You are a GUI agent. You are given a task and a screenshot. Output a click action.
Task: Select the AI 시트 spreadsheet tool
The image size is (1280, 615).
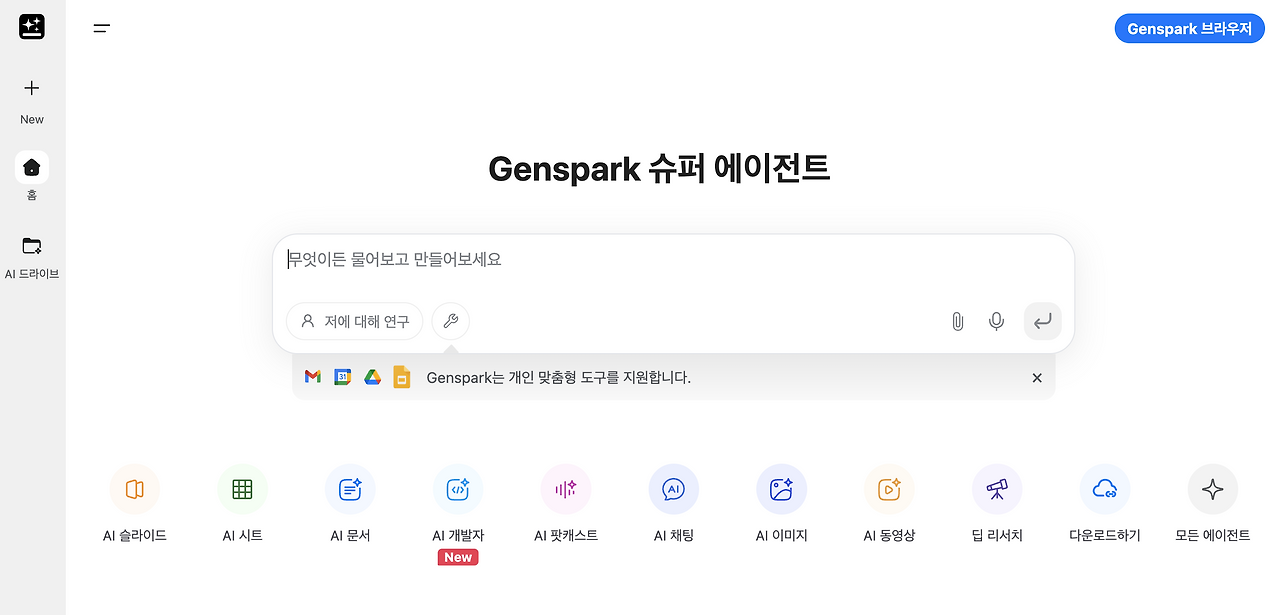pos(243,500)
